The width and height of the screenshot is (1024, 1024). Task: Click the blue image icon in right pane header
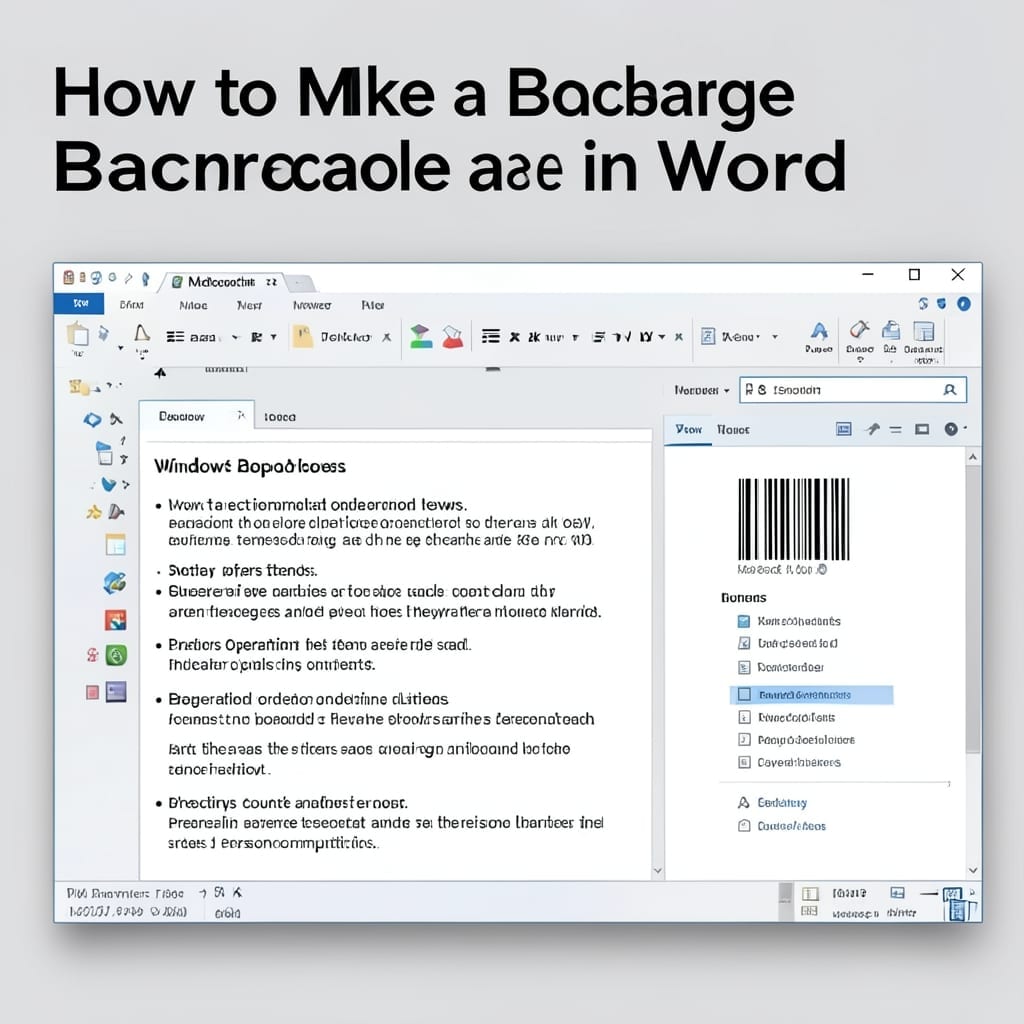tap(844, 429)
